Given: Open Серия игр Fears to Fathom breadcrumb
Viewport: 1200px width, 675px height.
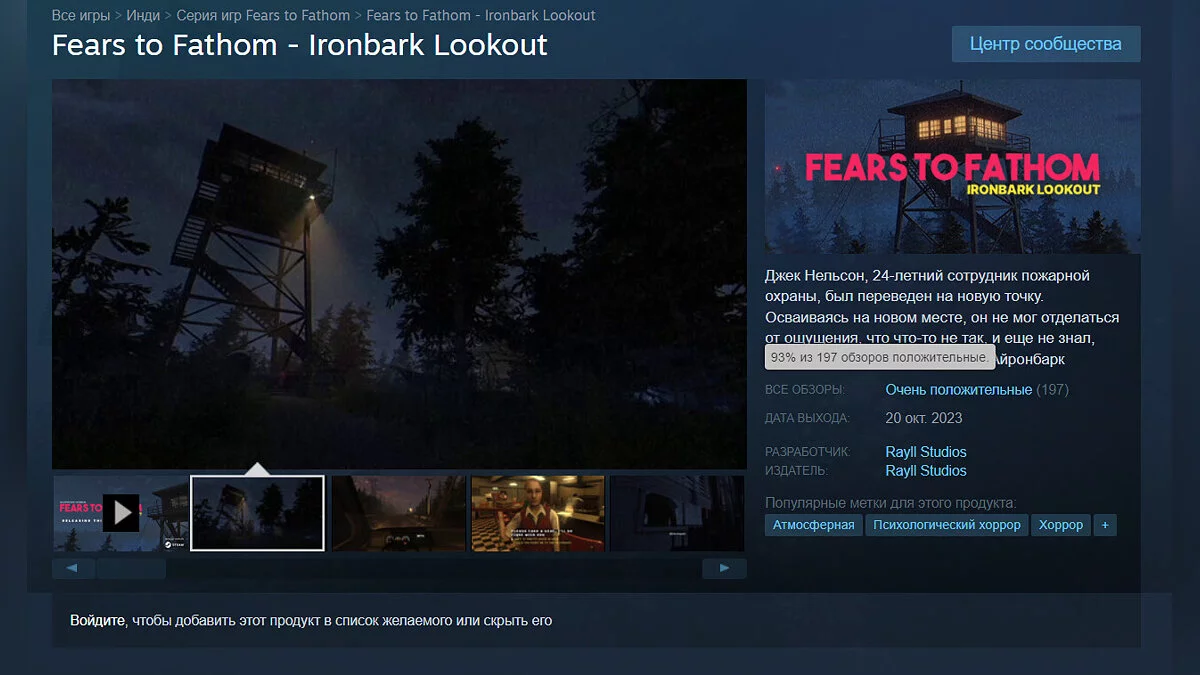Looking at the screenshot, I should (x=263, y=15).
